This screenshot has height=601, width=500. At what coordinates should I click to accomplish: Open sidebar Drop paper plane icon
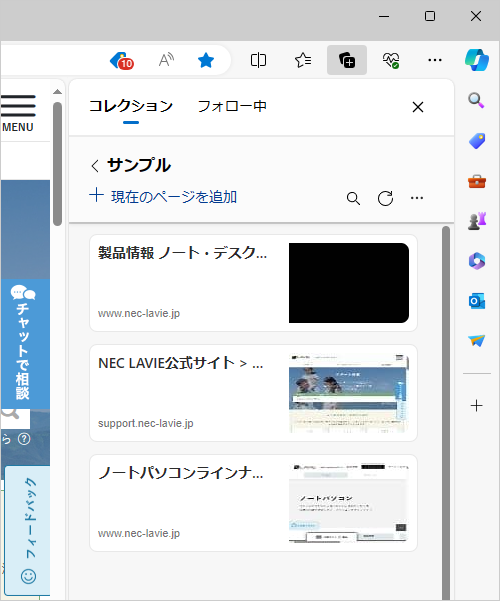[x=477, y=340]
